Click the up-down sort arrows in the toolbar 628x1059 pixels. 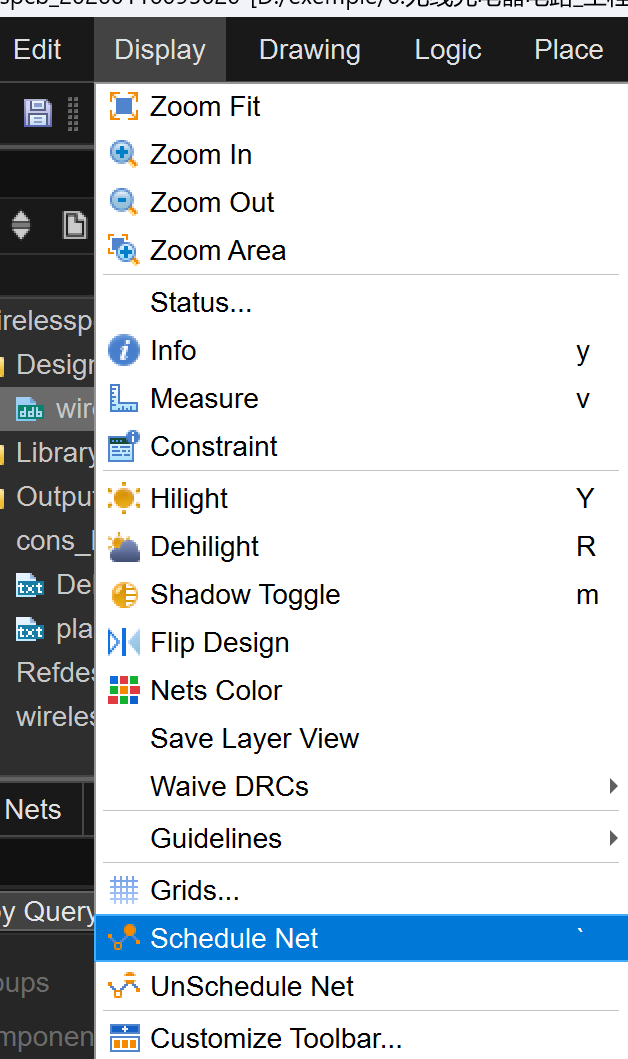pyautogui.click(x=21, y=224)
